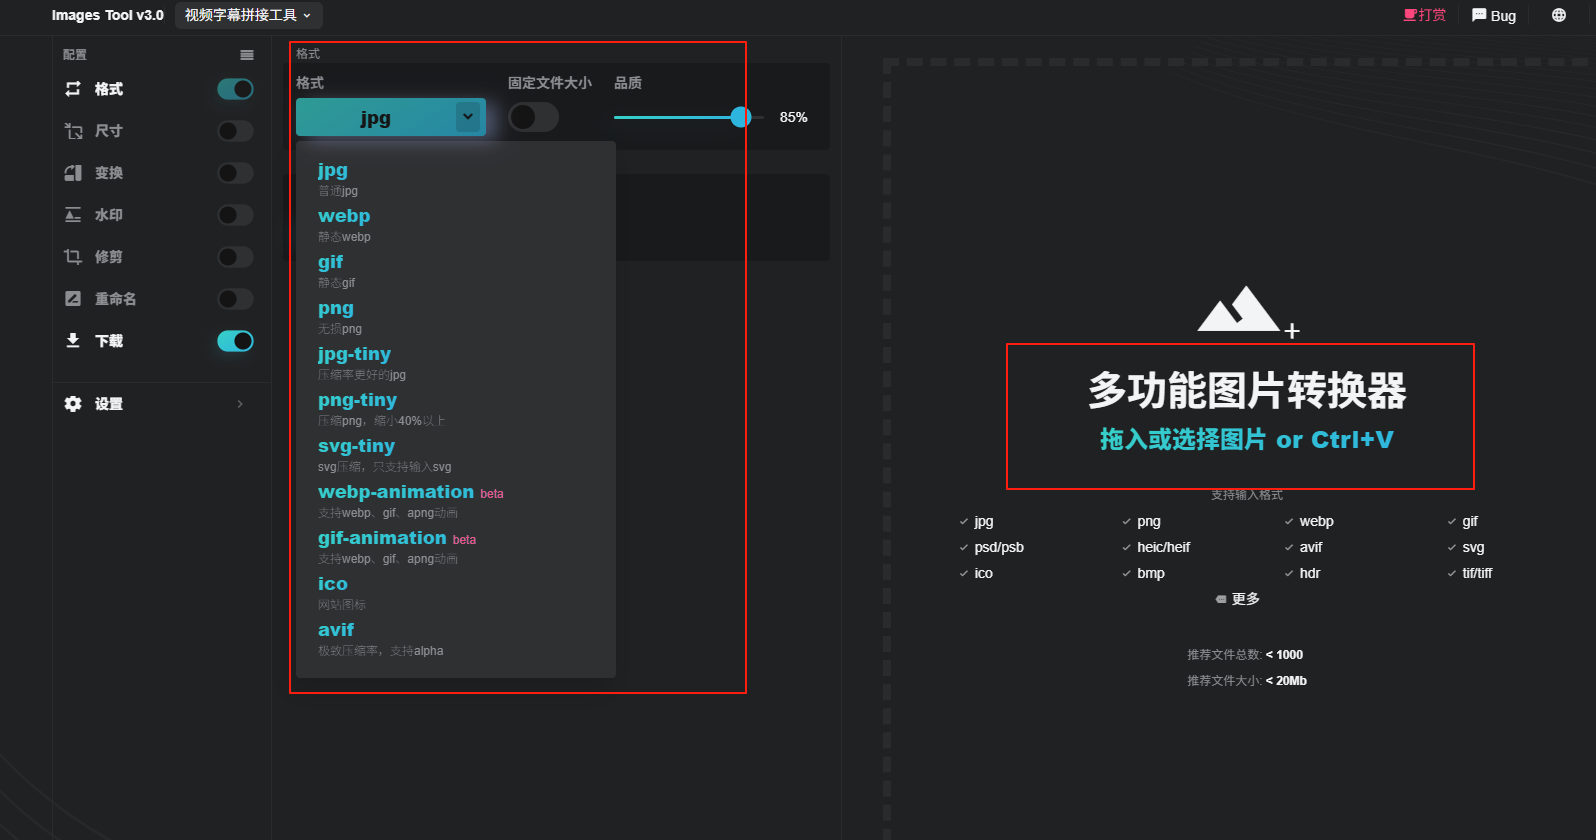
Task: Click the globe language icon
Action: tap(1559, 15)
